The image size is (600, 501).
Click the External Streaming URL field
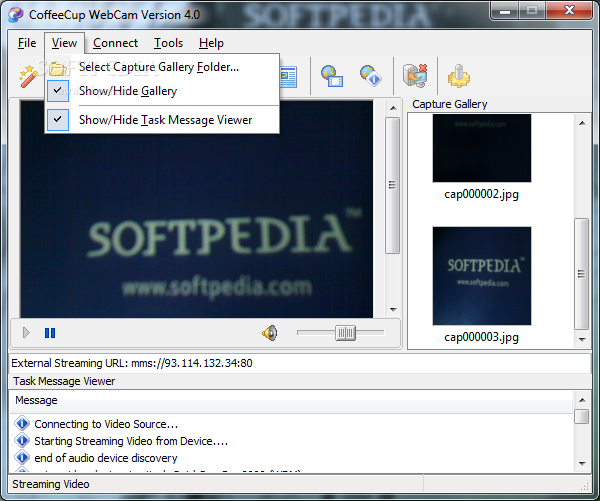click(300, 363)
